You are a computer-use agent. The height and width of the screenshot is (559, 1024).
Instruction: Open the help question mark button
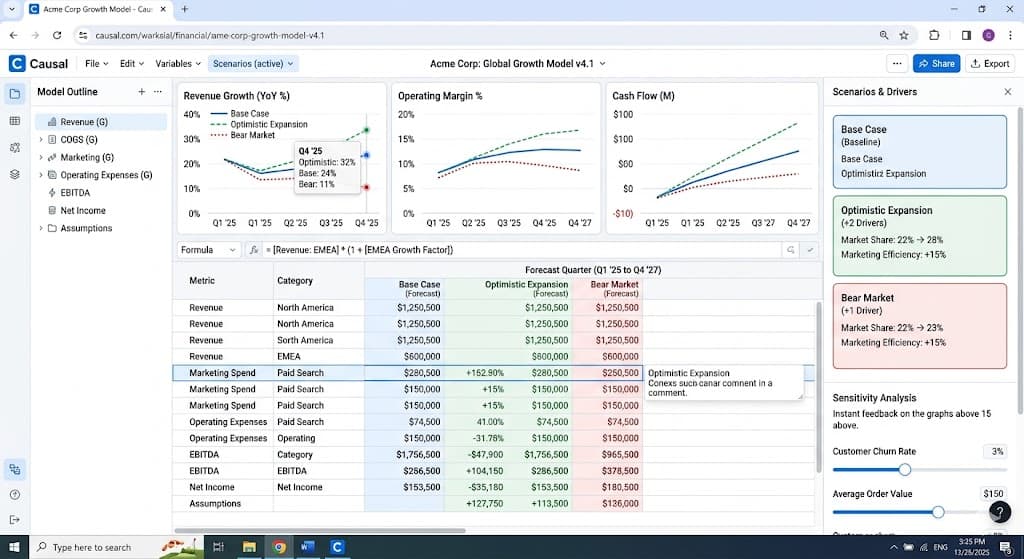point(1000,512)
